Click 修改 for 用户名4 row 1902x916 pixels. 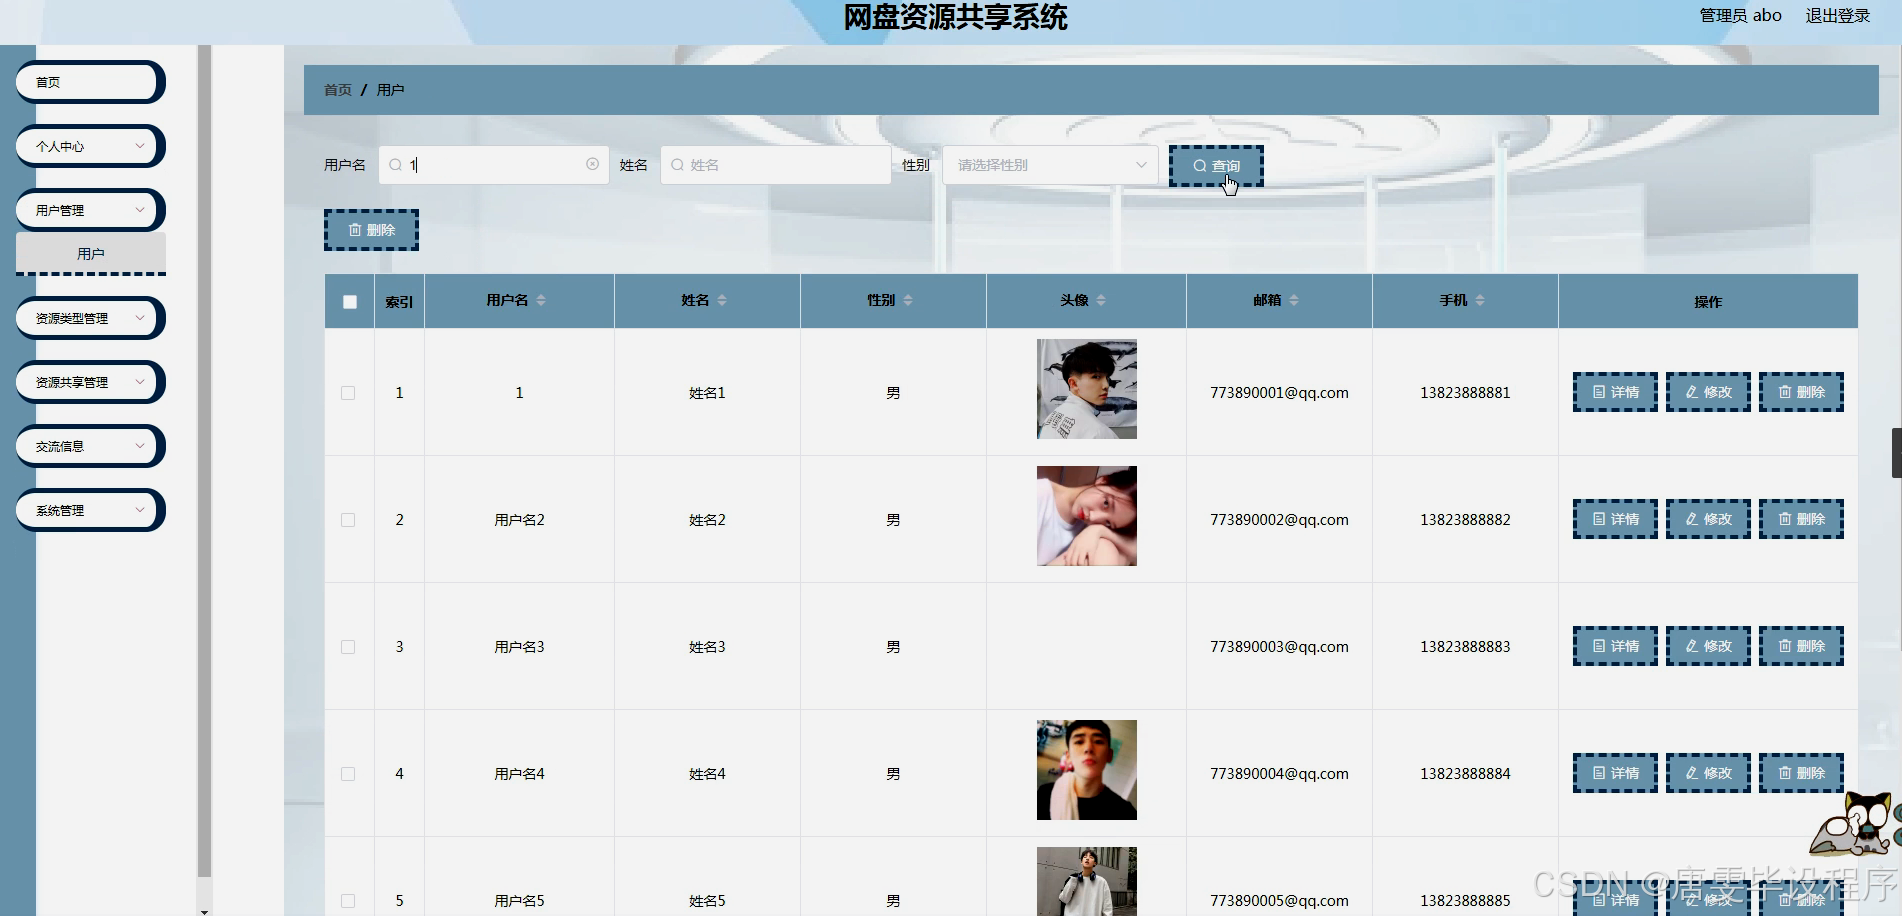click(1708, 773)
